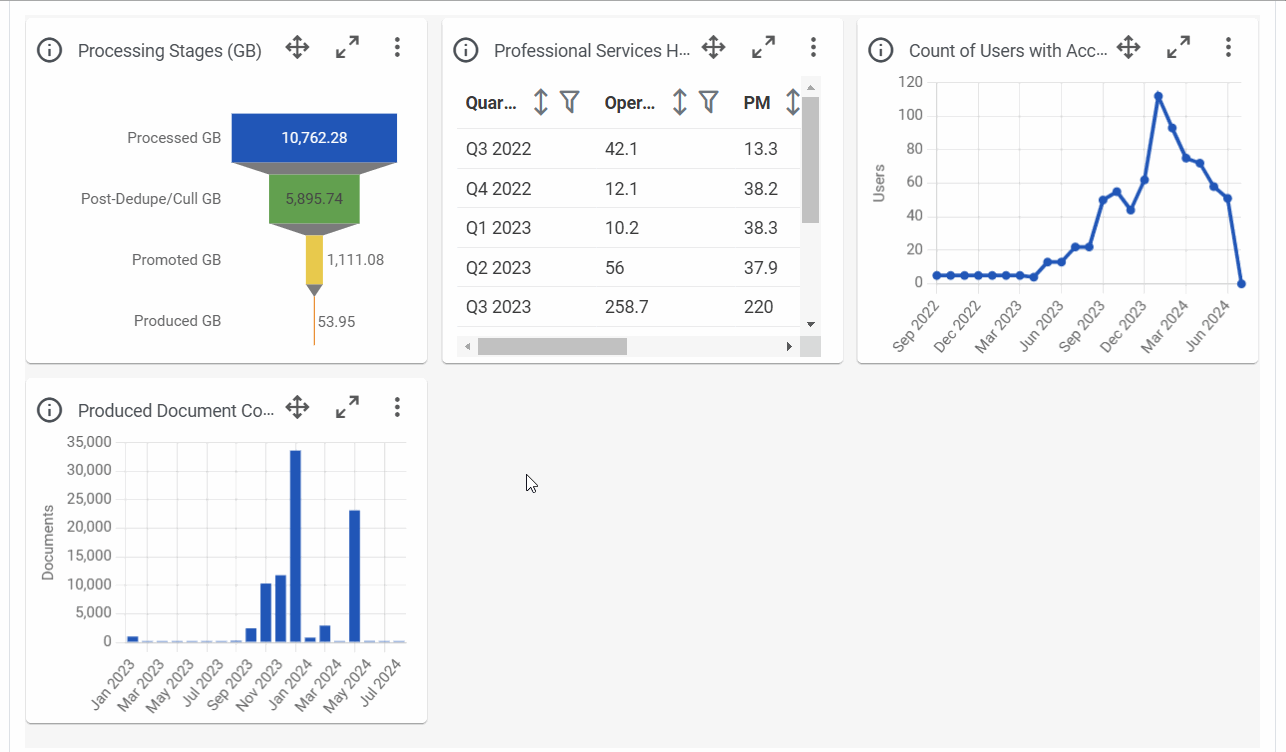Click horizontal scrollbar left arrow in table
This screenshot has height=752, width=1286.
point(467,346)
